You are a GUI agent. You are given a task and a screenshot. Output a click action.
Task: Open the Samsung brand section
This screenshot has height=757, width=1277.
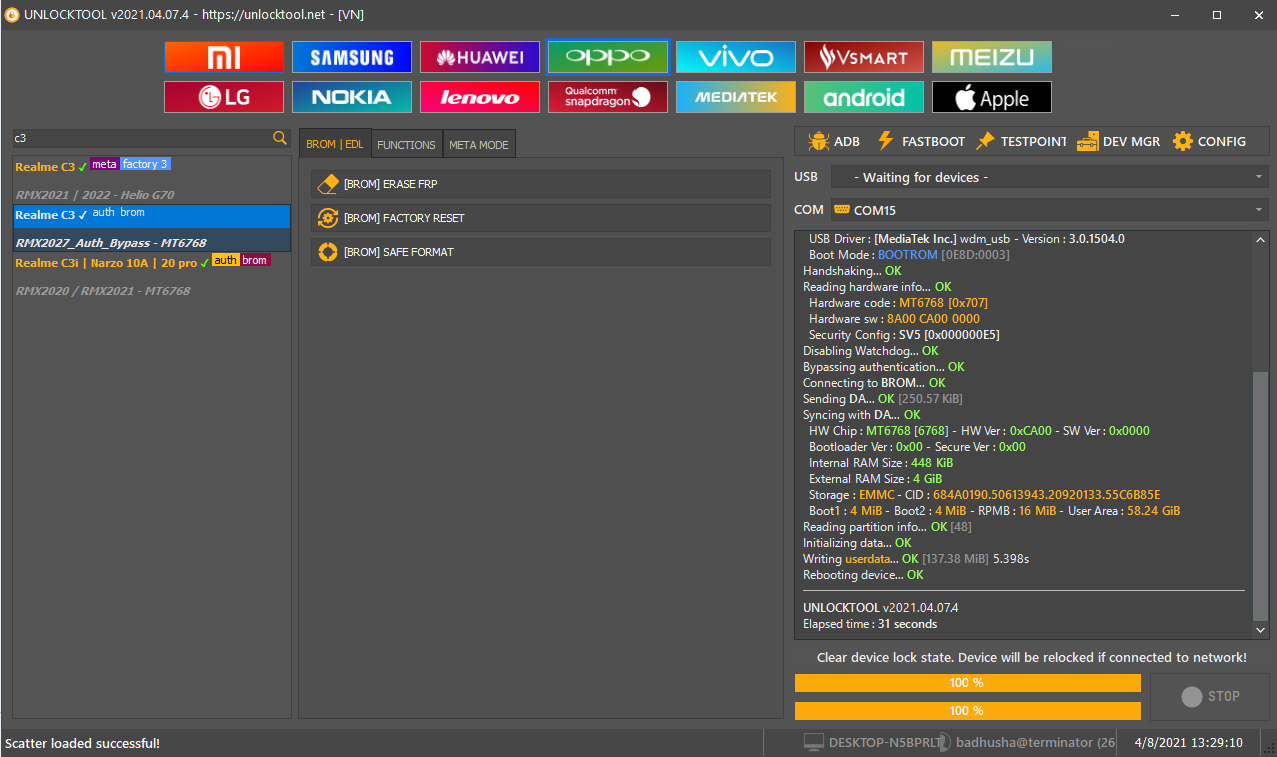(x=352, y=57)
